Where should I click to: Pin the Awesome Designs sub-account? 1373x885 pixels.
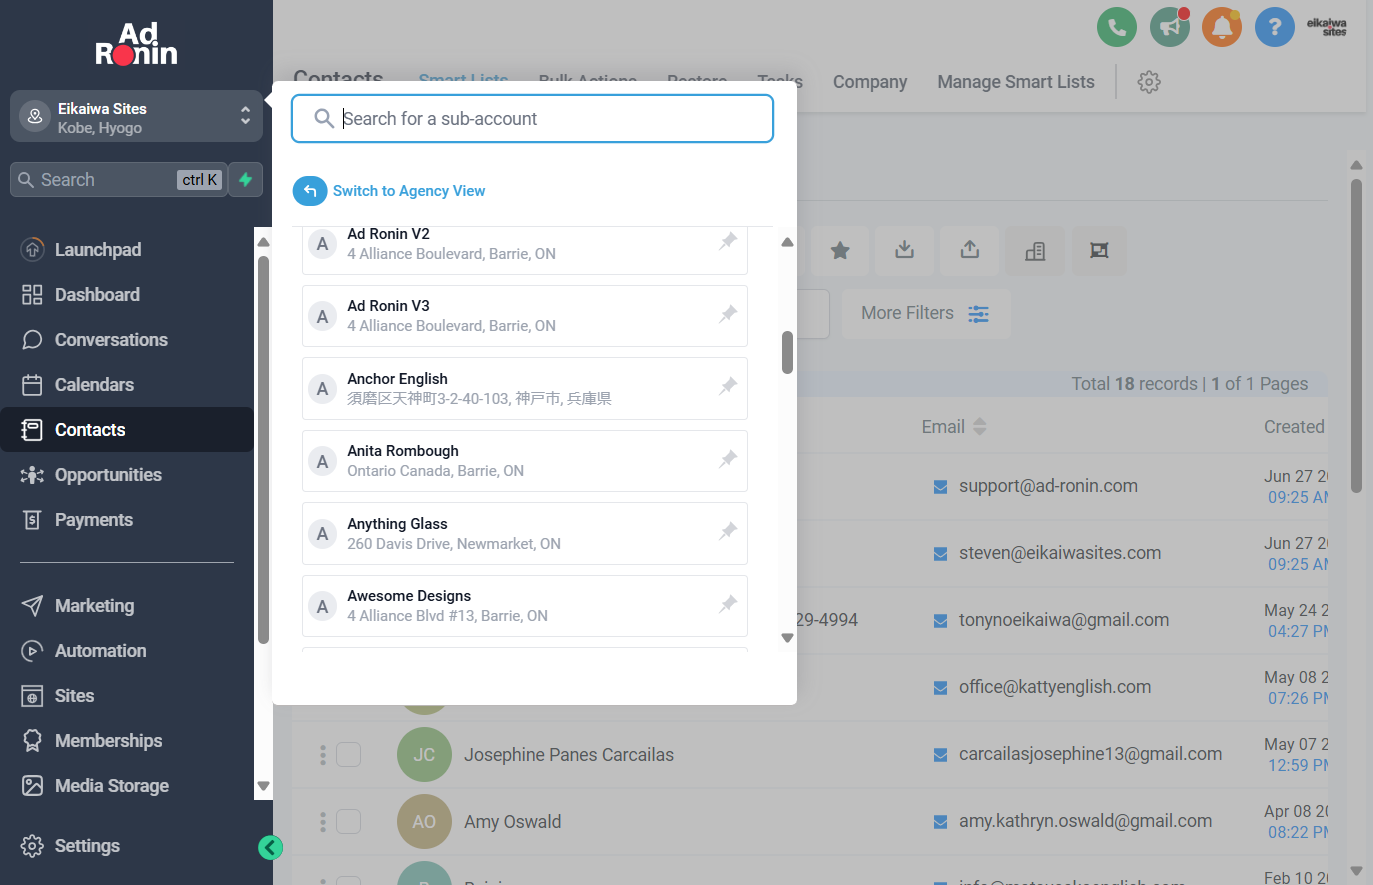click(x=728, y=604)
